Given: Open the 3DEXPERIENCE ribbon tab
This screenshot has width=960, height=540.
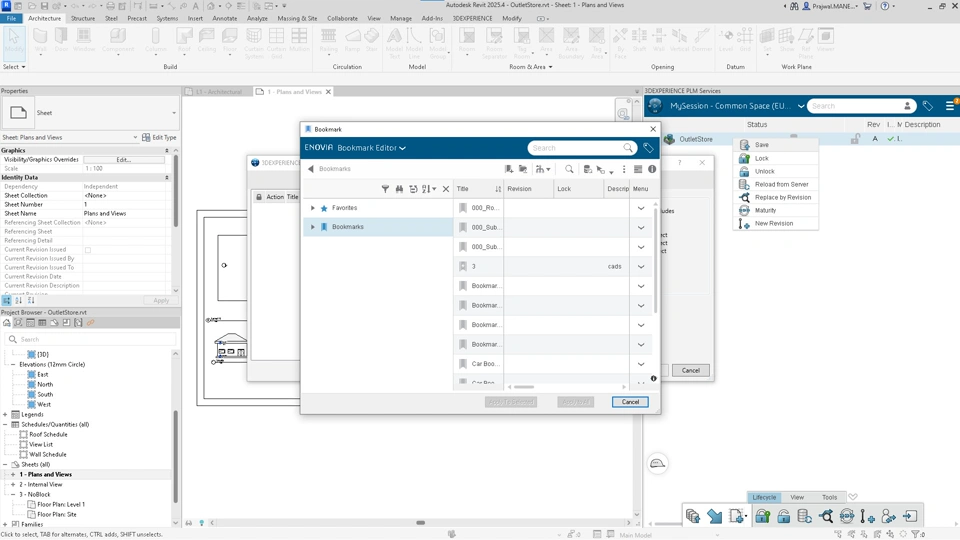Looking at the screenshot, I should 472,18.
